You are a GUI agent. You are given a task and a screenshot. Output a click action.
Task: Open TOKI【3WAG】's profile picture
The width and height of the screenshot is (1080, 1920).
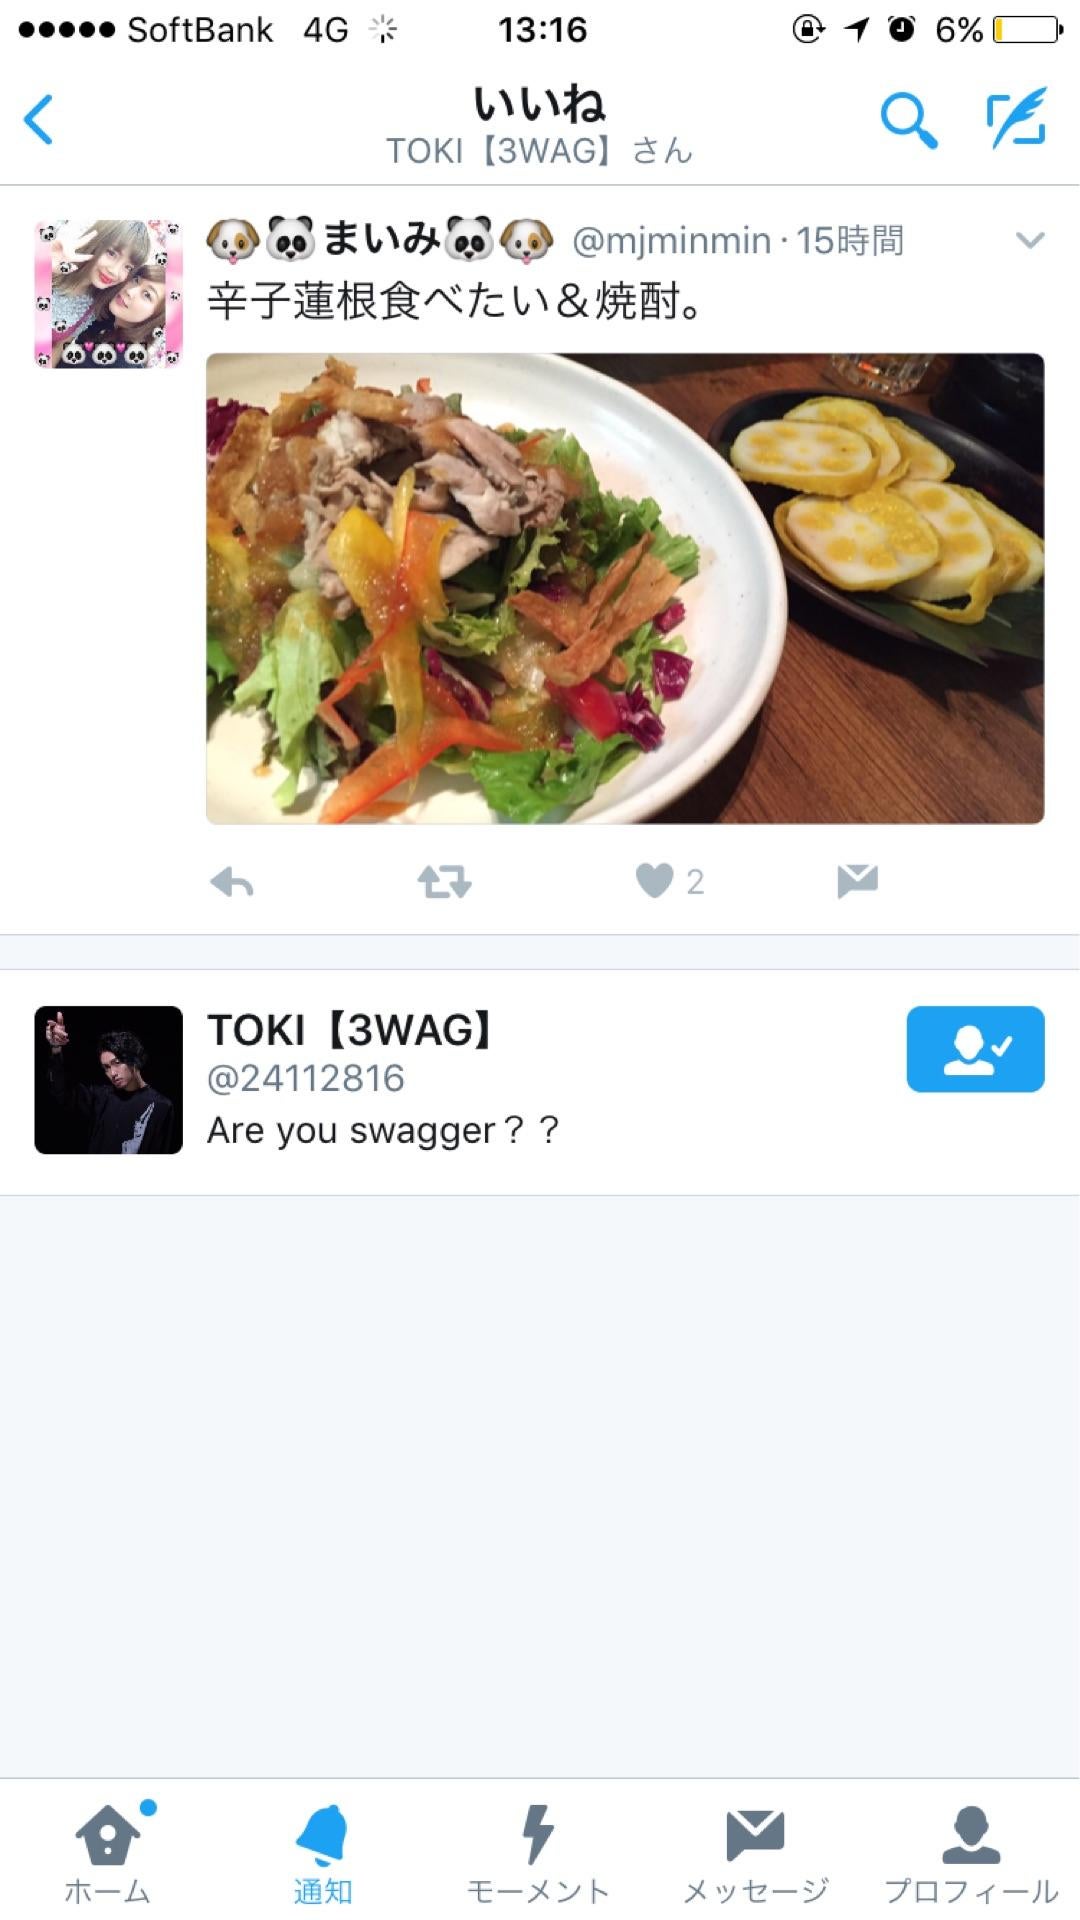click(x=108, y=1080)
